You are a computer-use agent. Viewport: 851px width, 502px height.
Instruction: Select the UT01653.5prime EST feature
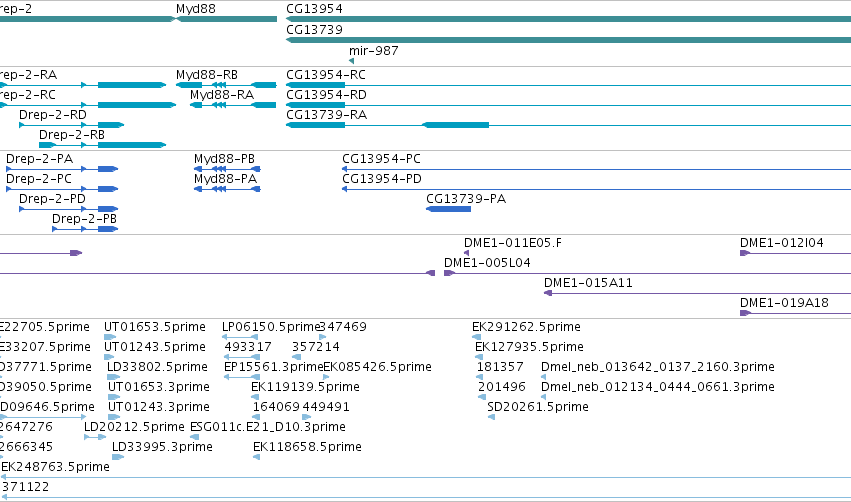[110, 337]
